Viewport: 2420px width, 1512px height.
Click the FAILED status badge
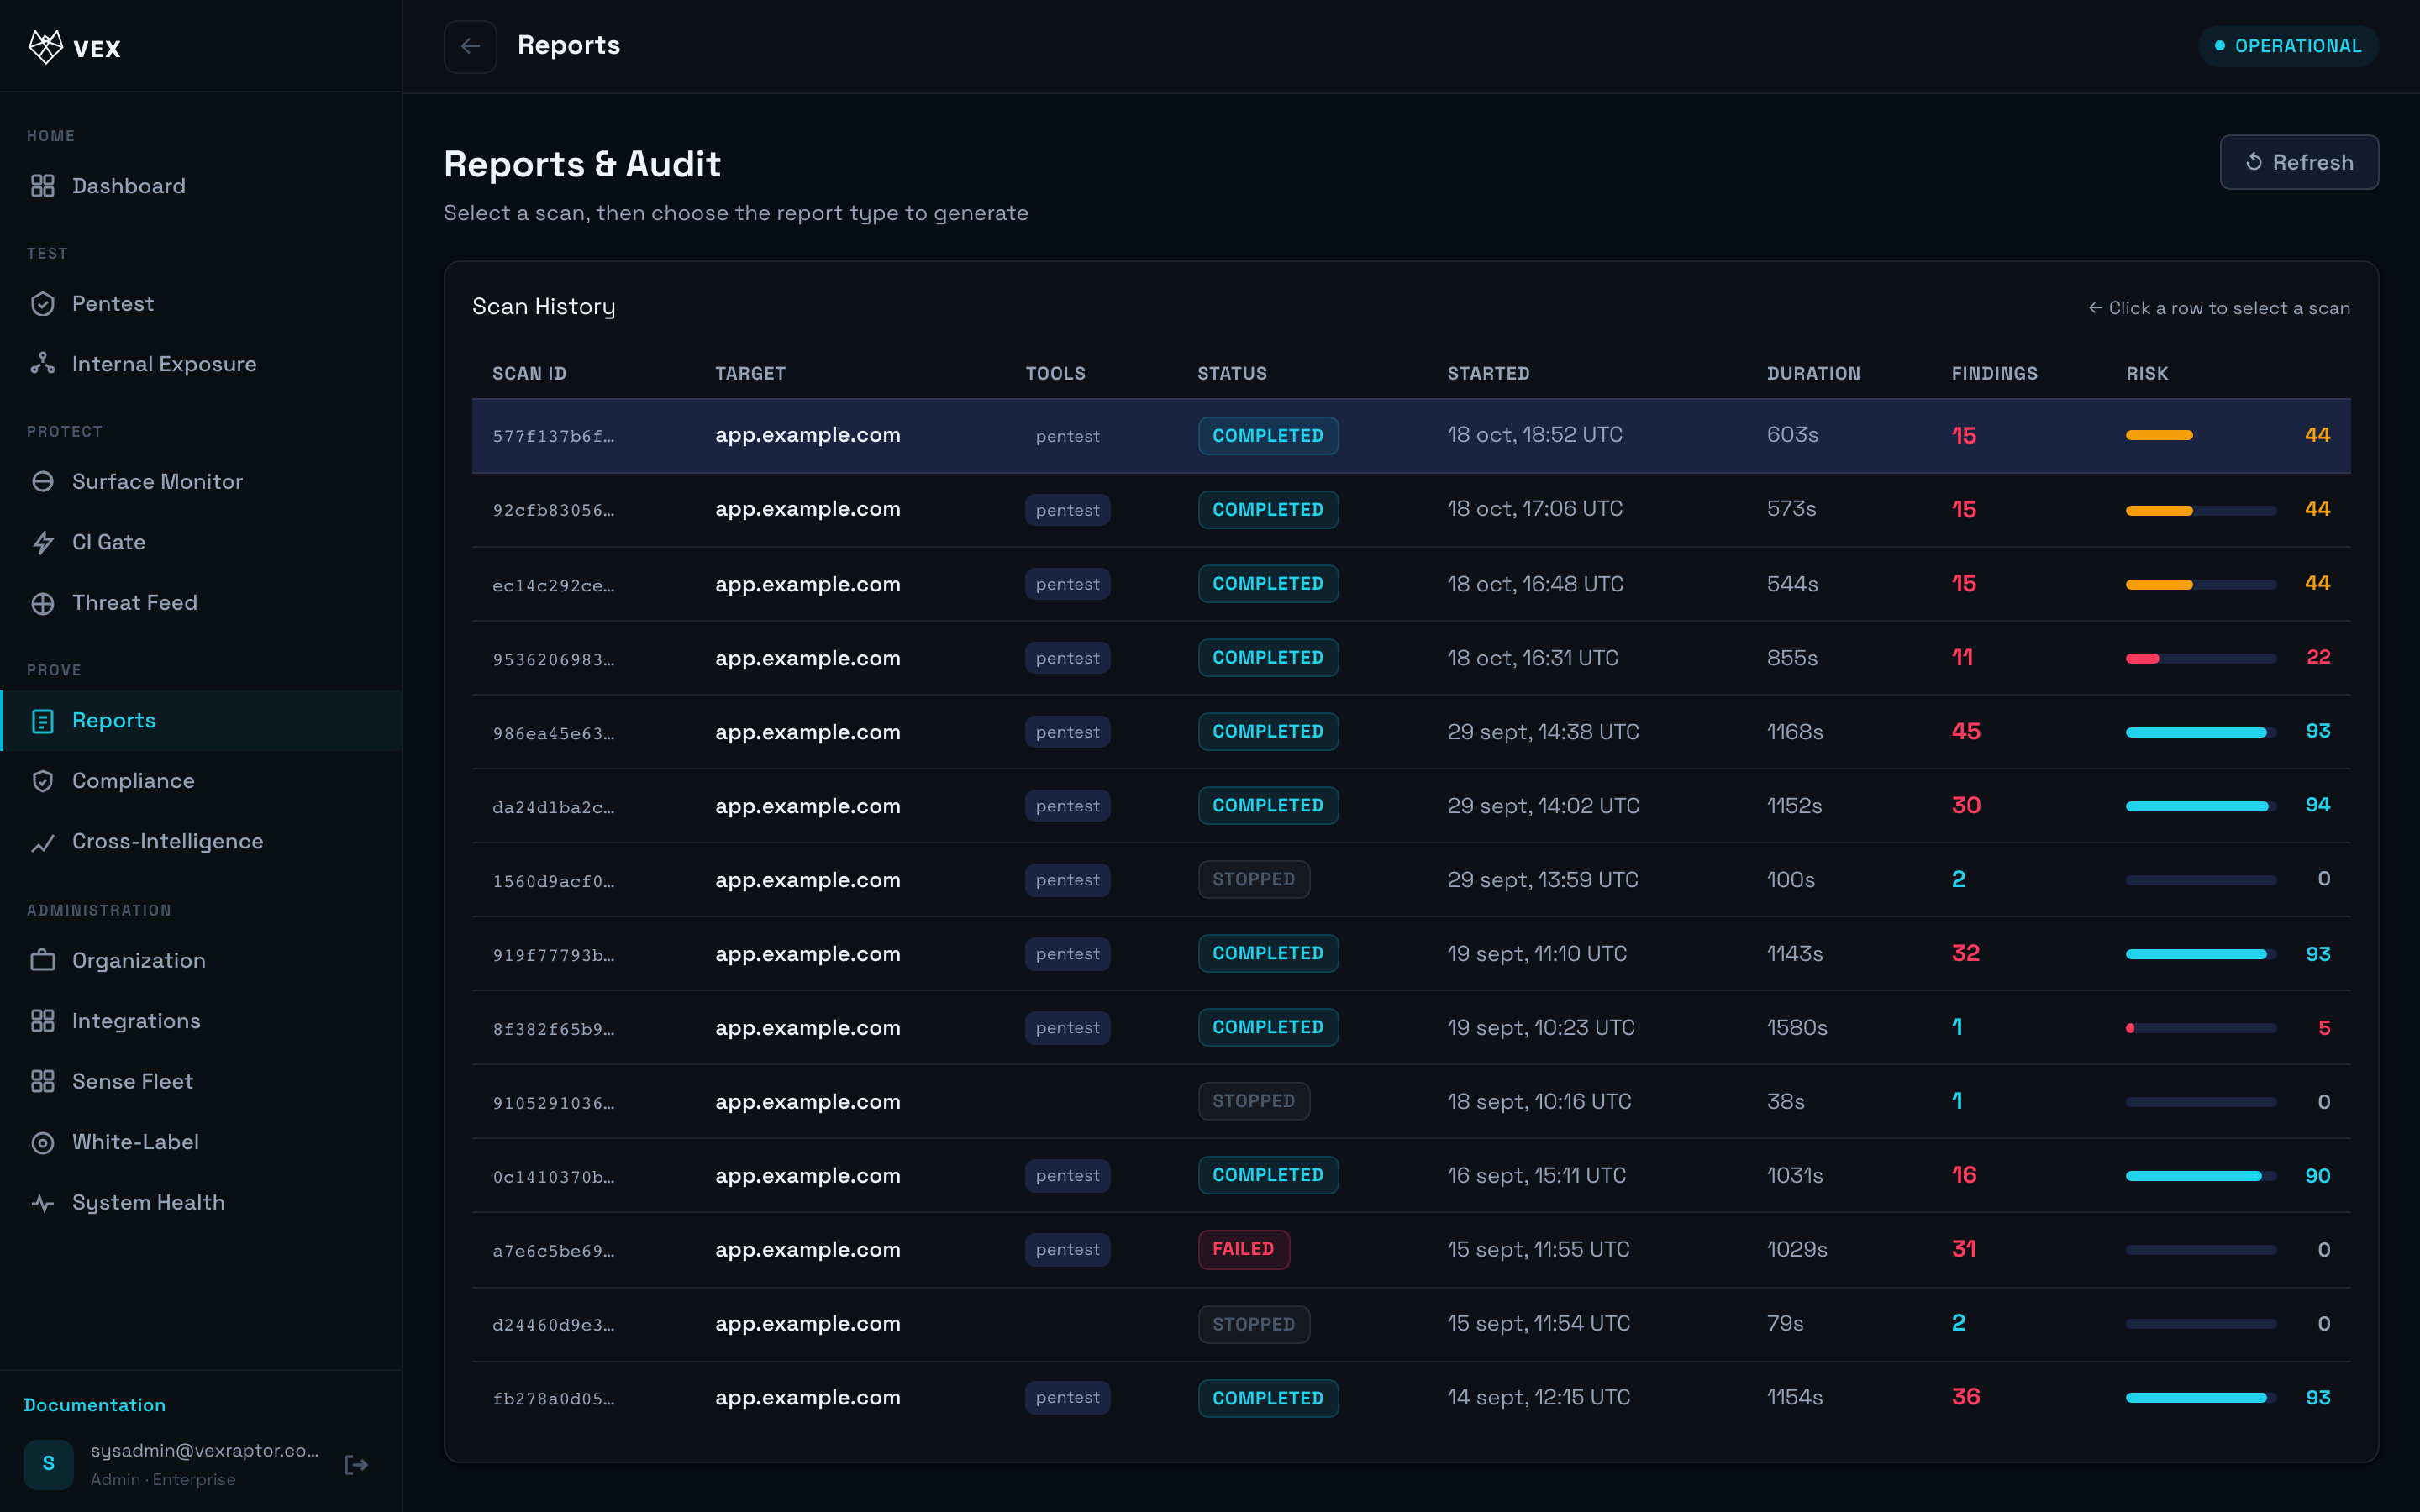click(x=1244, y=1250)
